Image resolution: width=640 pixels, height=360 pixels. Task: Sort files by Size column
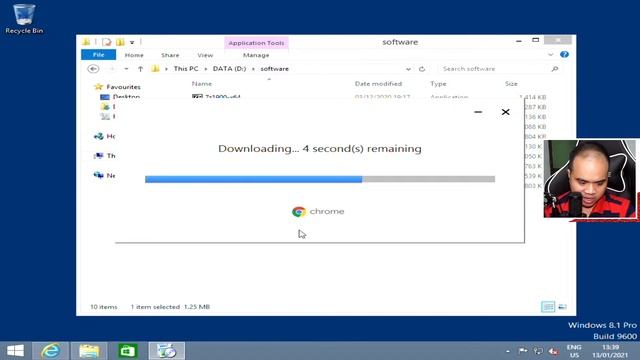[x=511, y=84]
